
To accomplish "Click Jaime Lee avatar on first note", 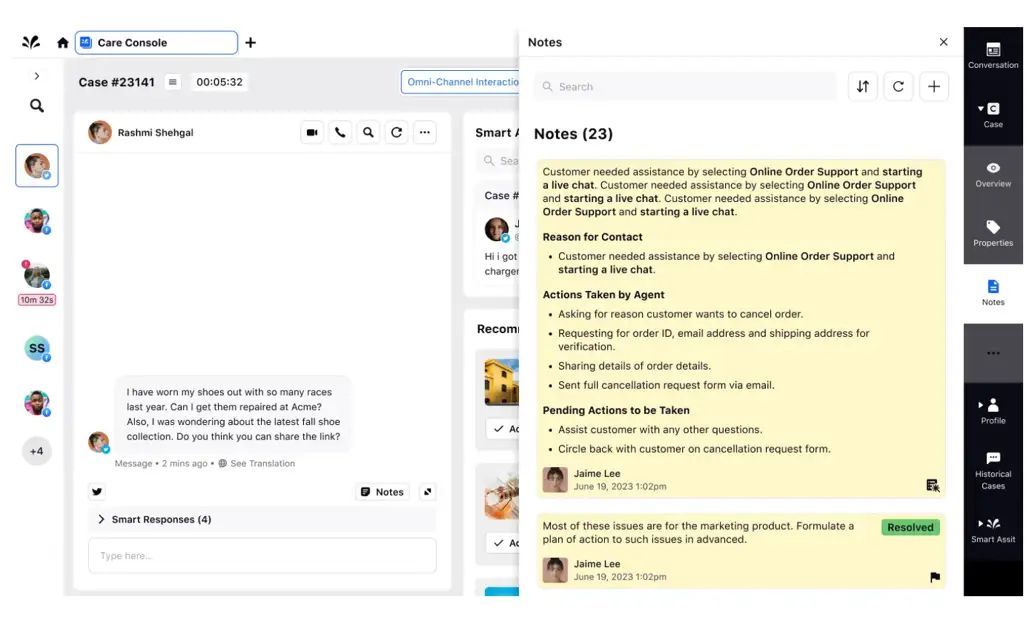I will click(x=555, y=480).
